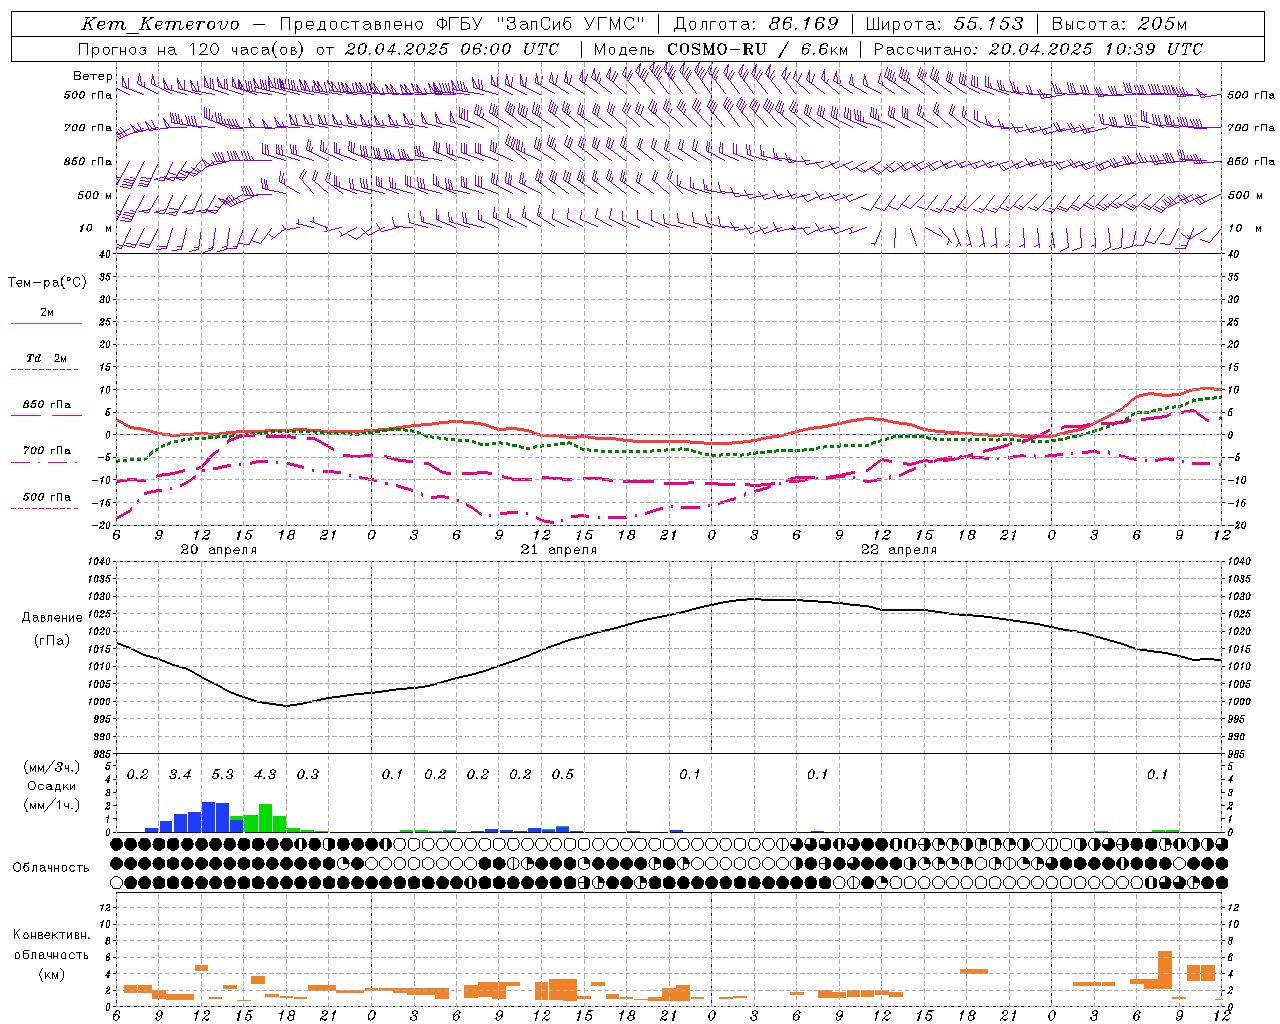Click the Ветер wind panel label
The width and height of the screenshot is (1280, 1024).
point(93,76)
